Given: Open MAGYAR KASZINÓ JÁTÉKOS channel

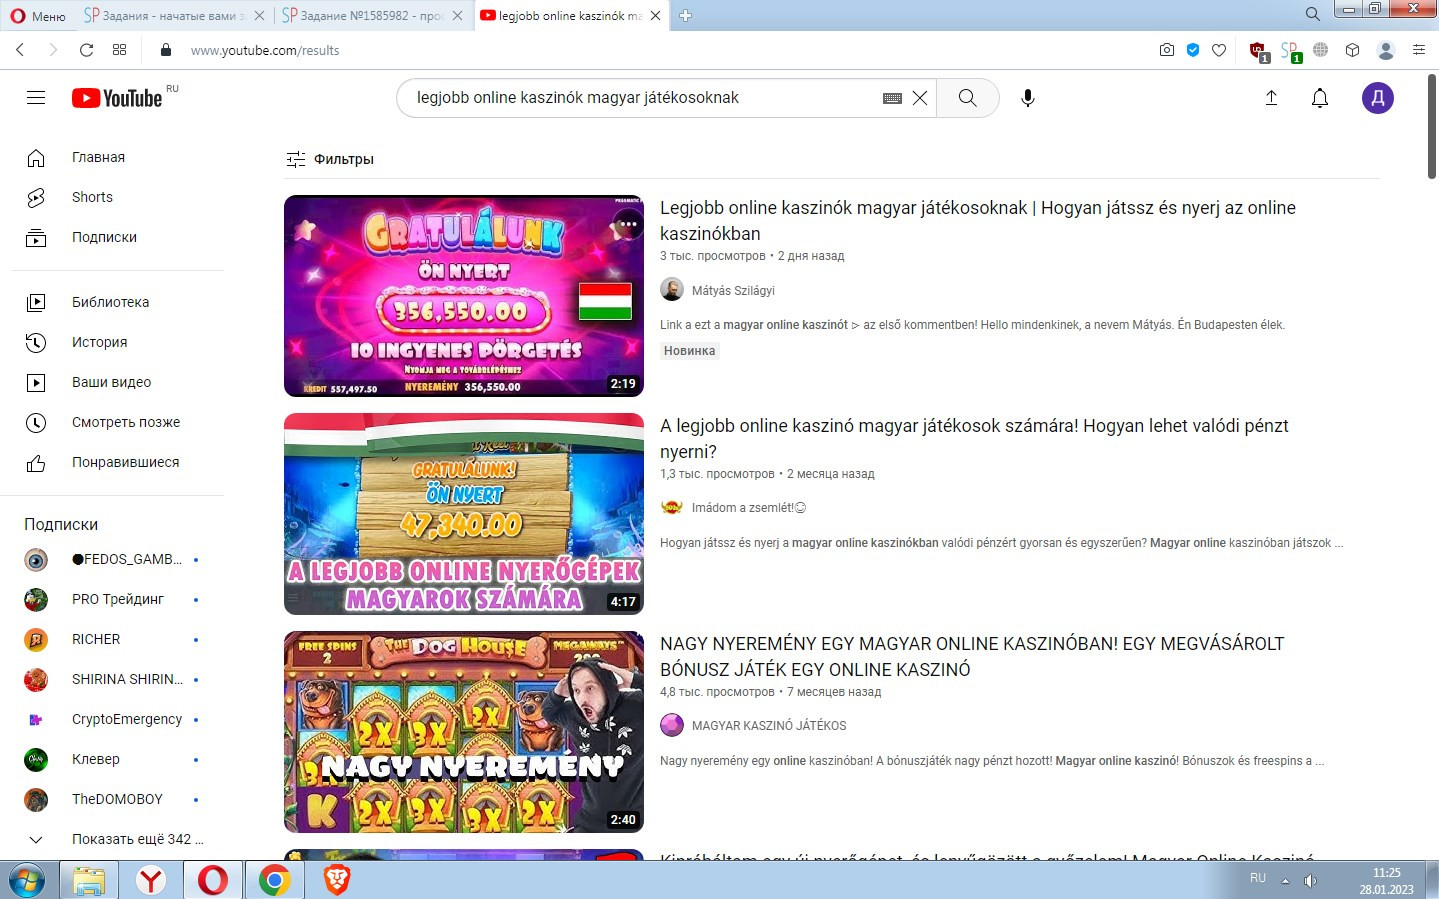Looking at the screenshot, I should click(x=769, y=726).
